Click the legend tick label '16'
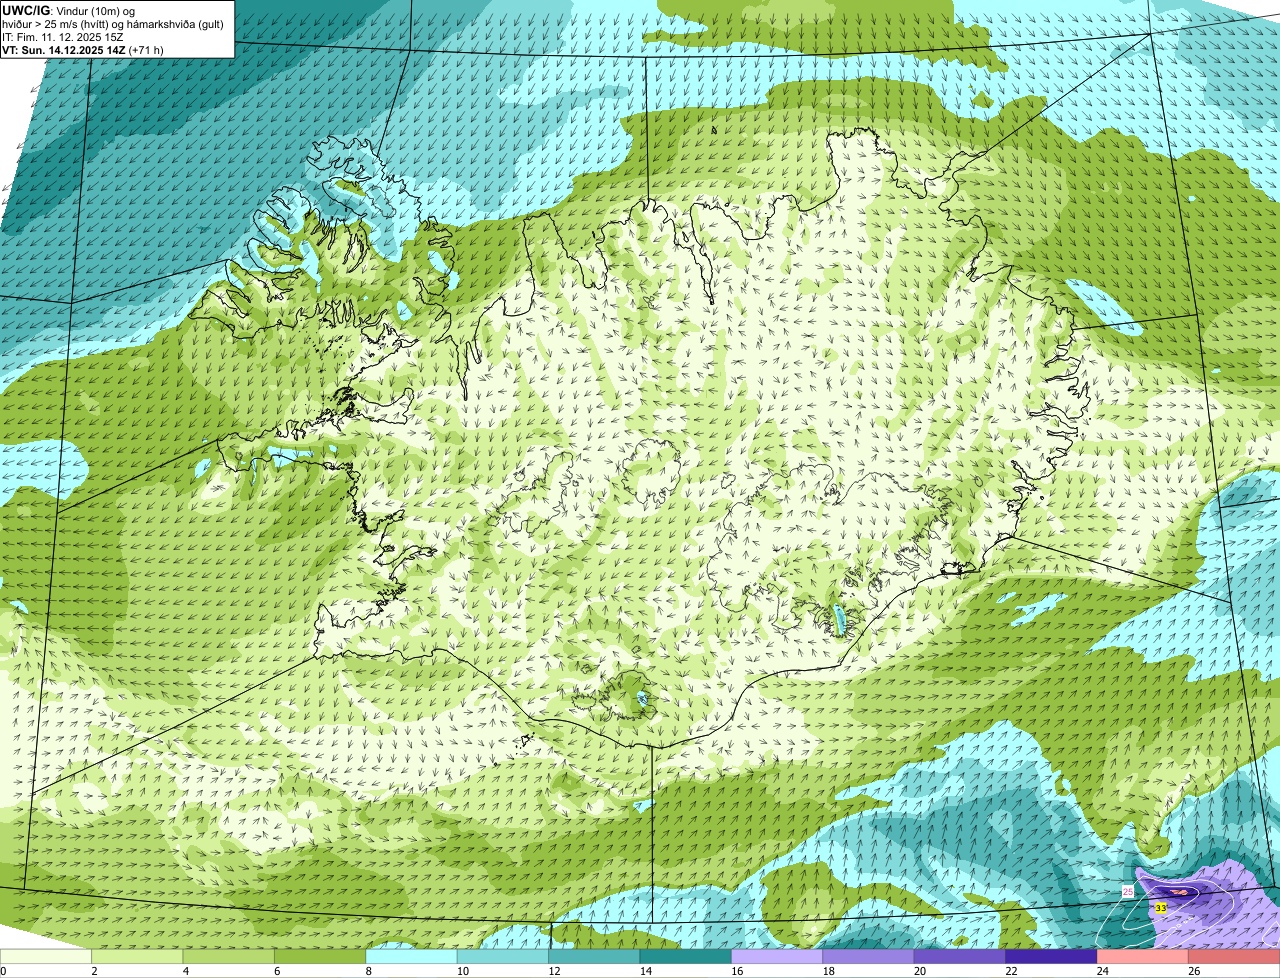 pos(737,971)
